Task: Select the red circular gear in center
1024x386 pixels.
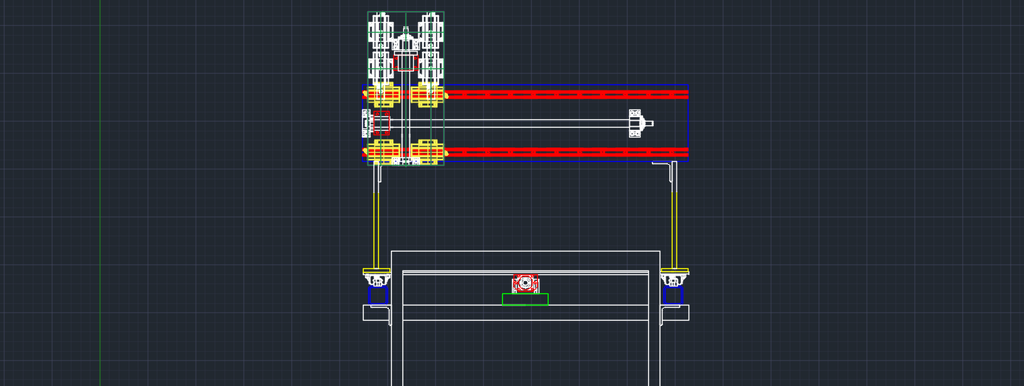Action: click(525, 283)
